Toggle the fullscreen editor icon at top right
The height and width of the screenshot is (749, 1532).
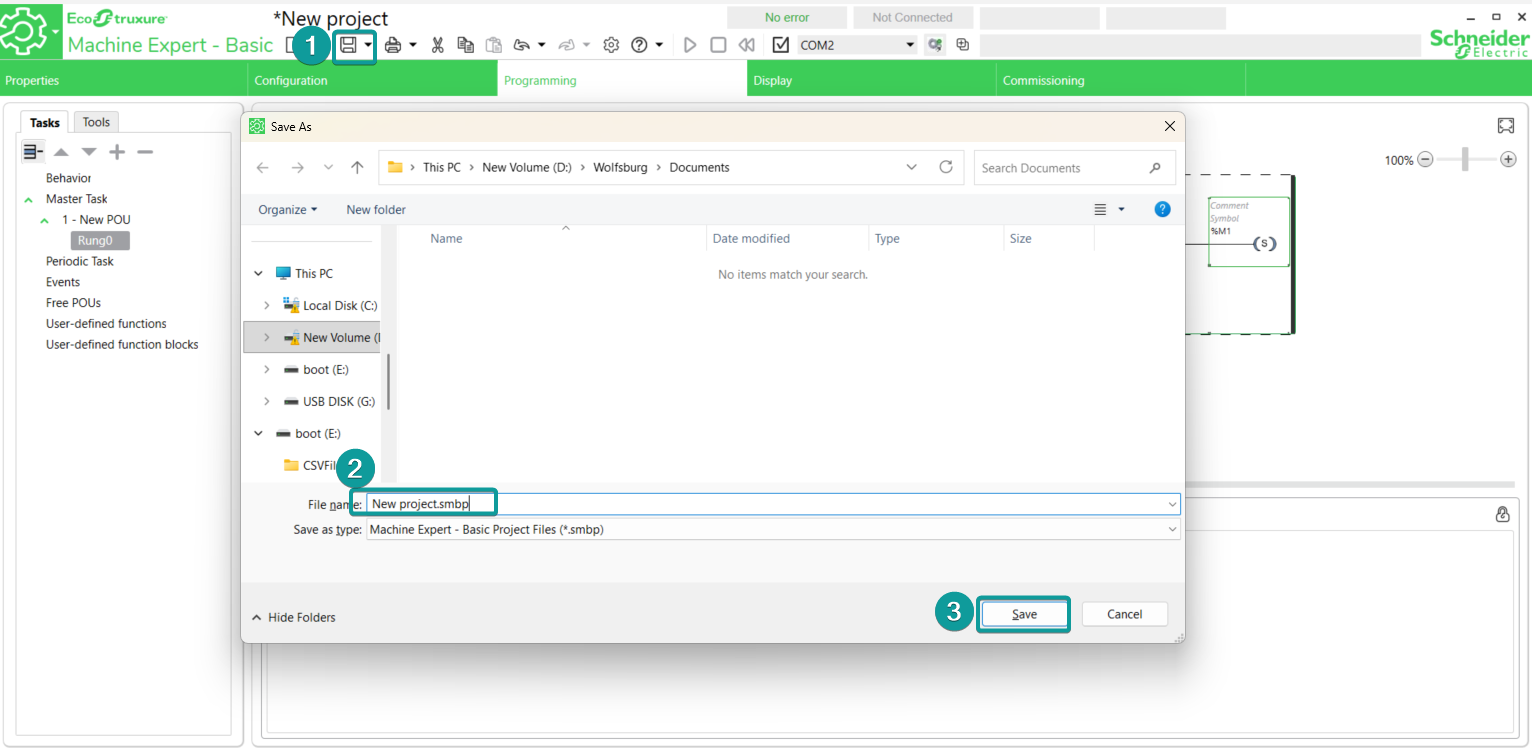1506,126
